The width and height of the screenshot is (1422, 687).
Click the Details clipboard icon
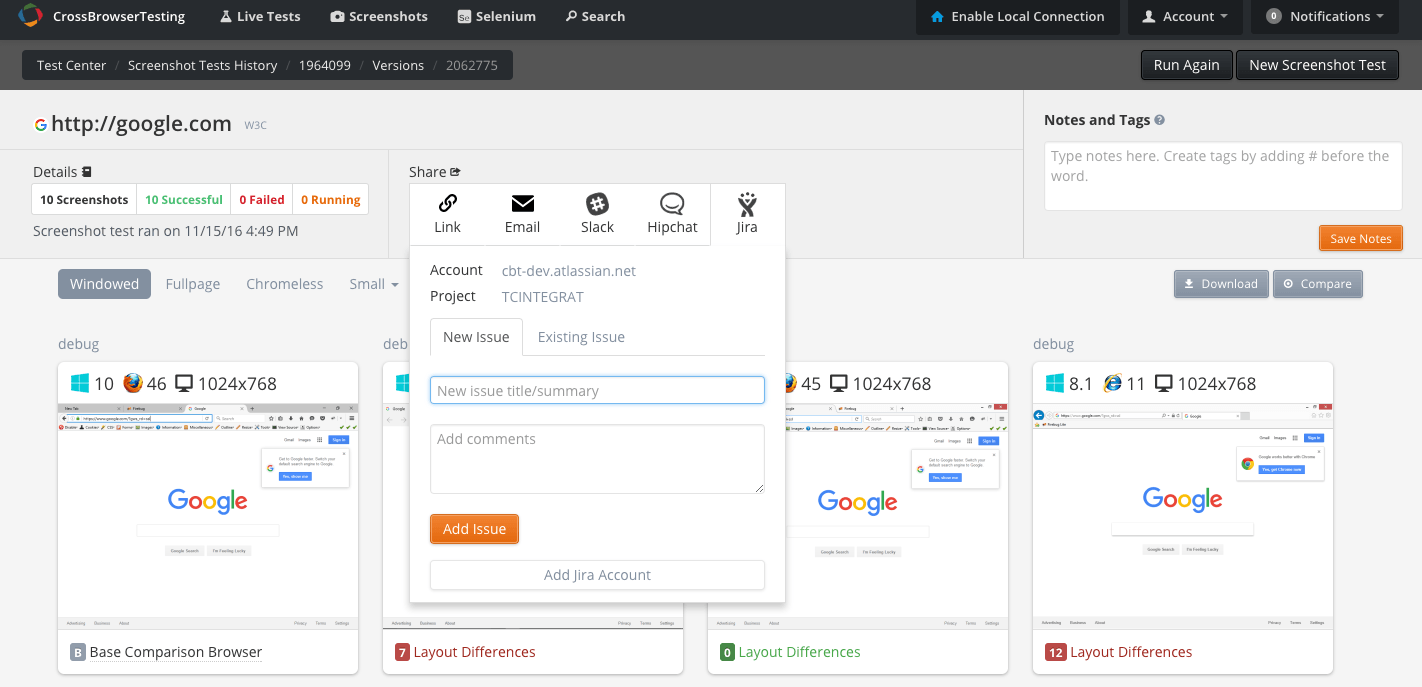pos(87,172)
